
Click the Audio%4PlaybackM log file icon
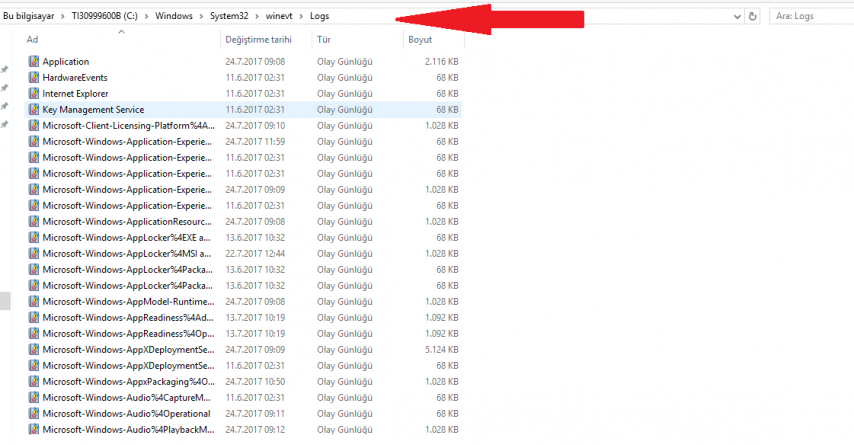pyautogui.click(x=34, y=429)
